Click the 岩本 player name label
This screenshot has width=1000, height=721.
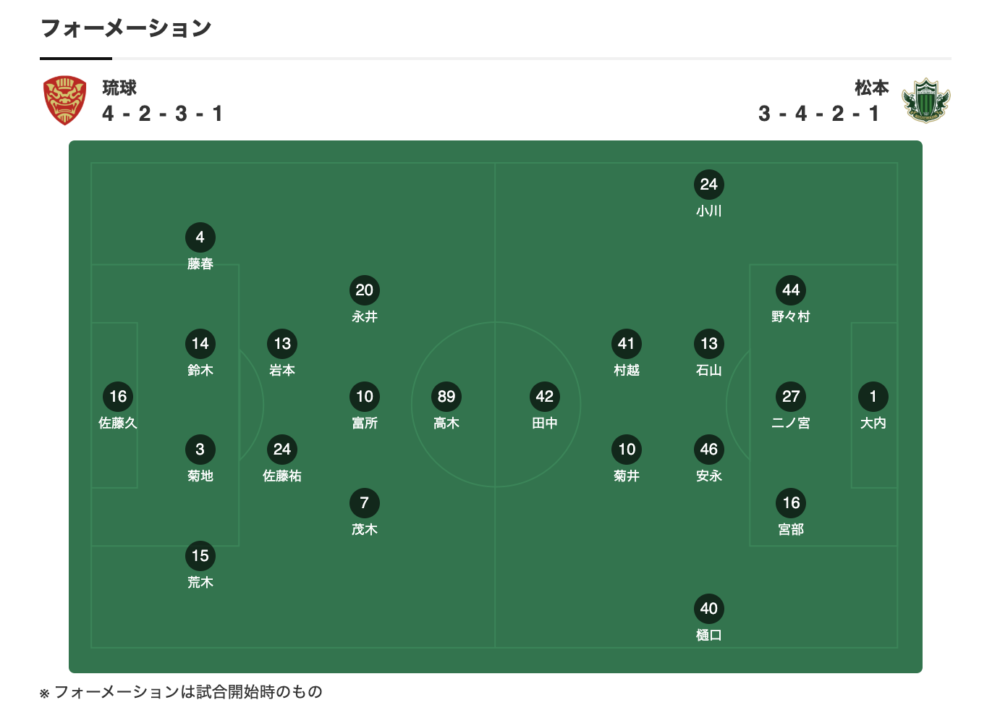coord(282,370)
